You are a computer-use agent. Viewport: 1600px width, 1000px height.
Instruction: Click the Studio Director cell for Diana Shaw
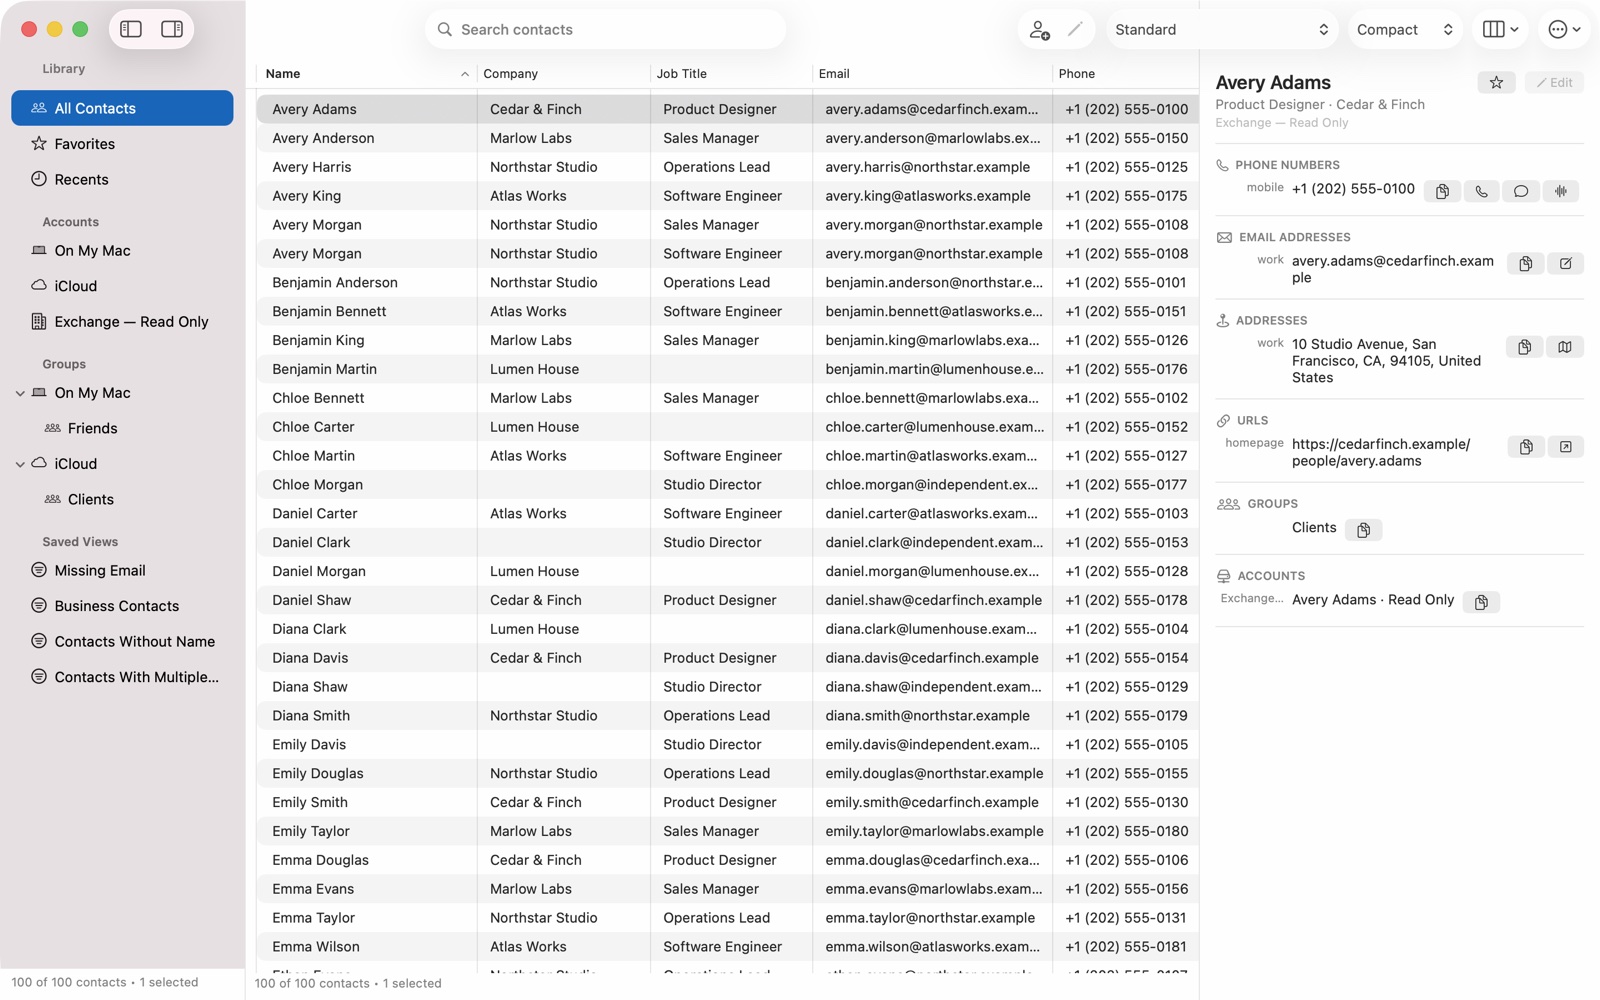tap(731, 687)
